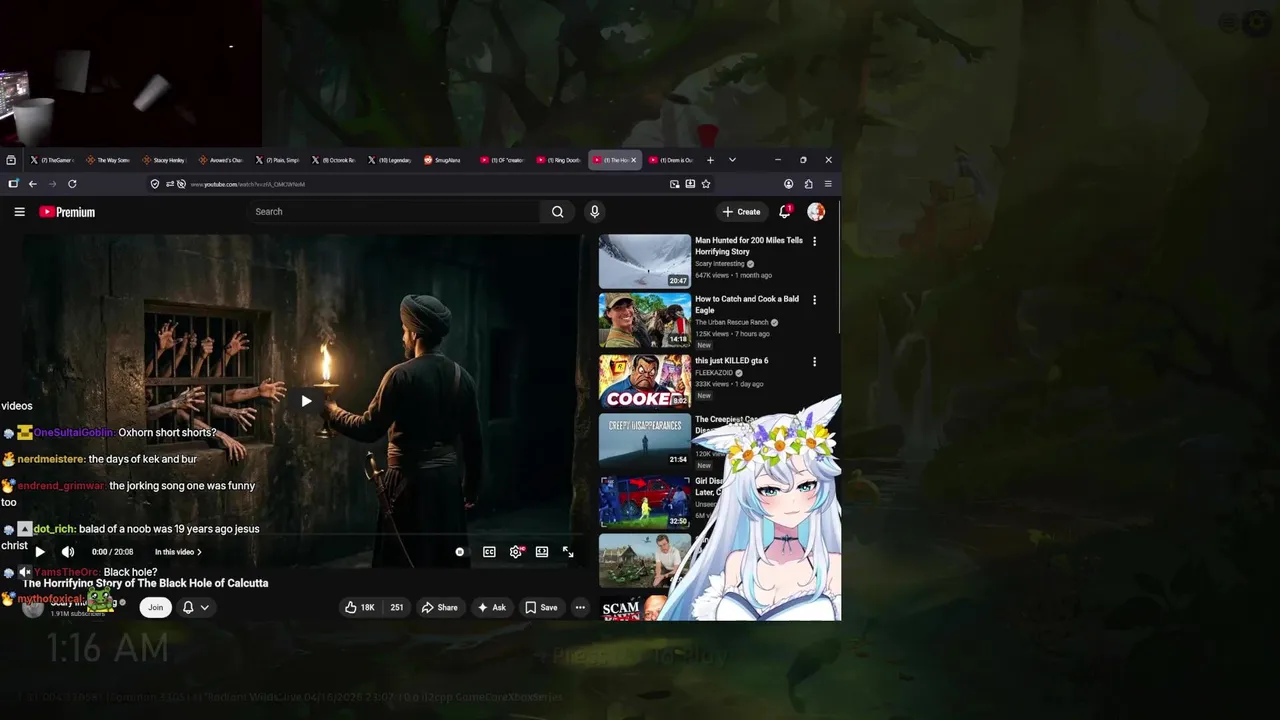Switch to the TheGamer X browser tab
The width and height of the screenshot is (1280, 720).
pos(52,160)
